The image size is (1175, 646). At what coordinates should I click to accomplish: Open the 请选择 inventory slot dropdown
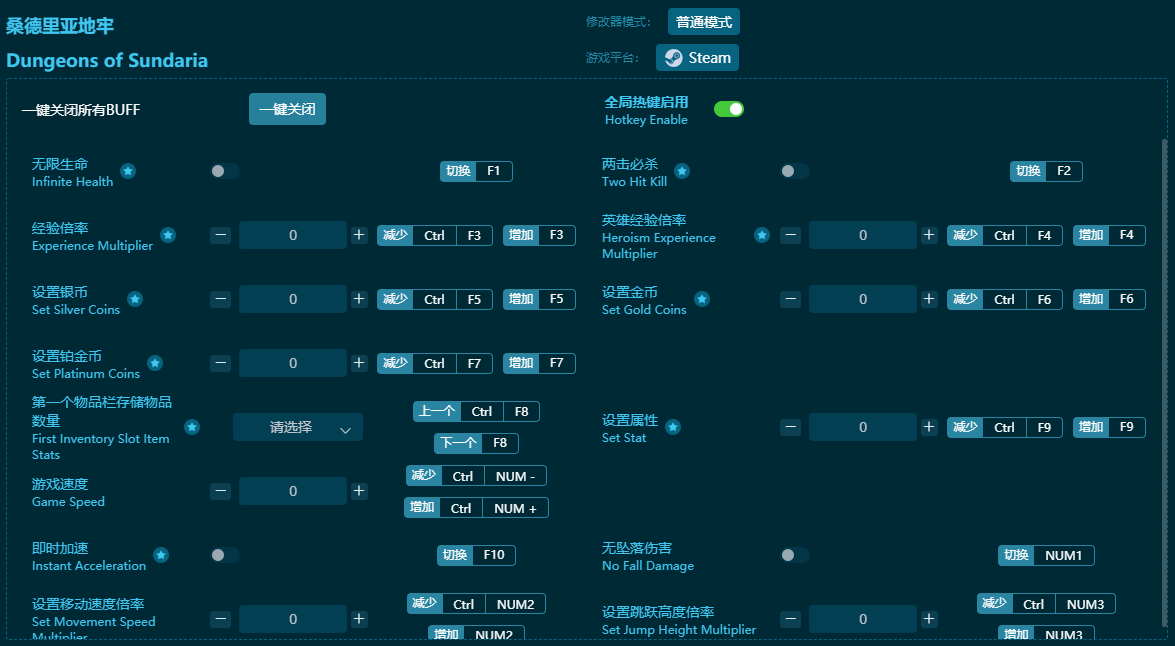[x=297, y=427]
